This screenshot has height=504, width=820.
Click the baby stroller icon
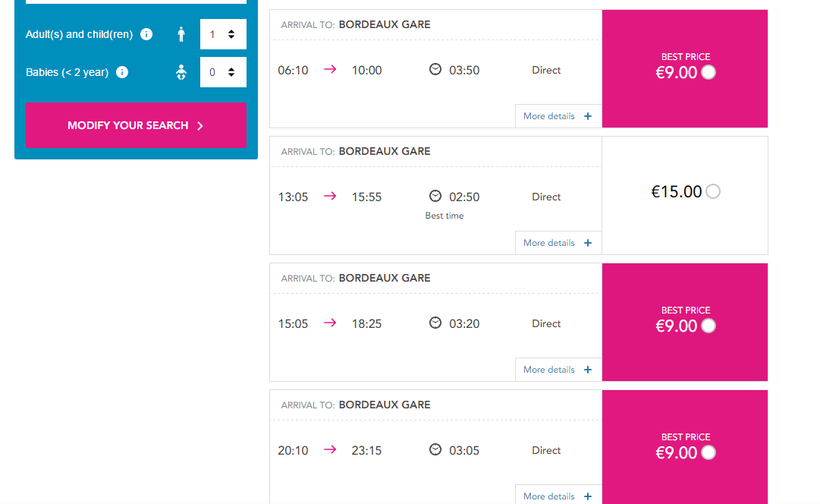pos(181,72)
